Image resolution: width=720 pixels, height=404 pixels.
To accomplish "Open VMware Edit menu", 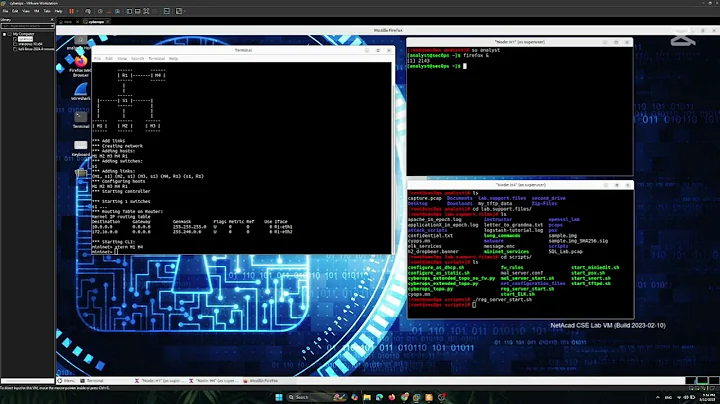I will click(15, 11).
